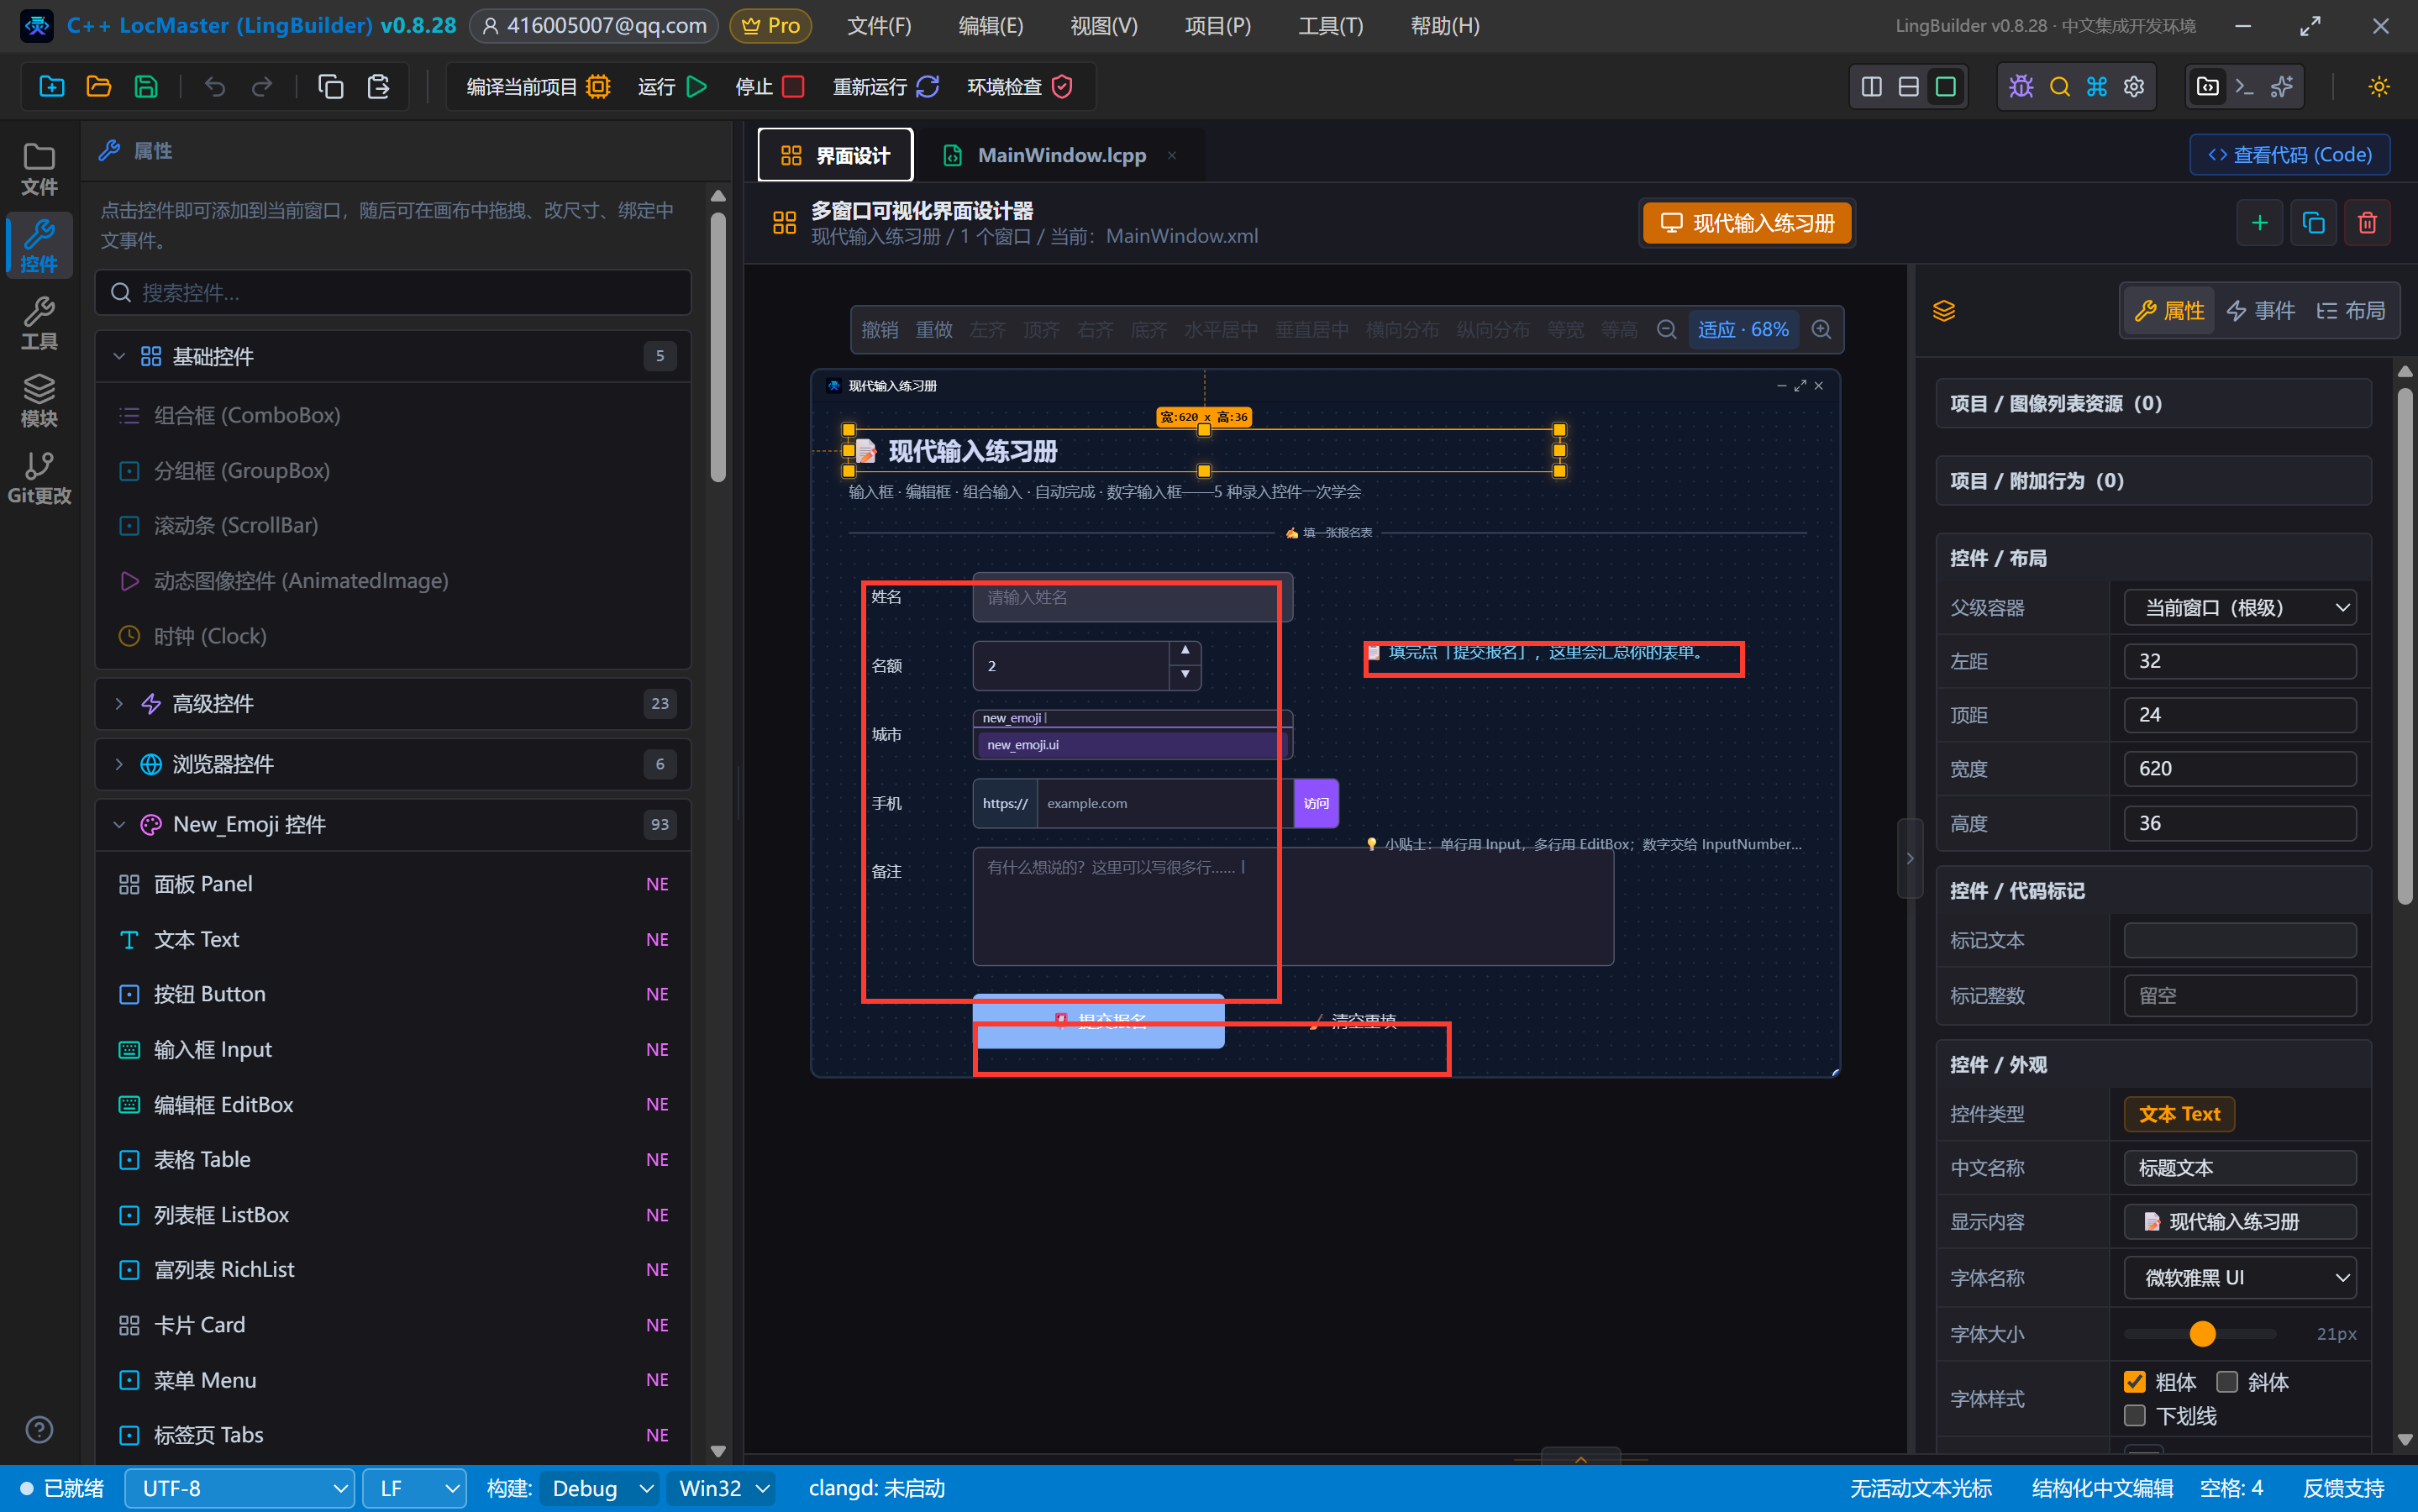The height and width of the screenshot is (1512, 2418).
Task: Click the 查看代码 (Code) button
Action: (2290, 155)
